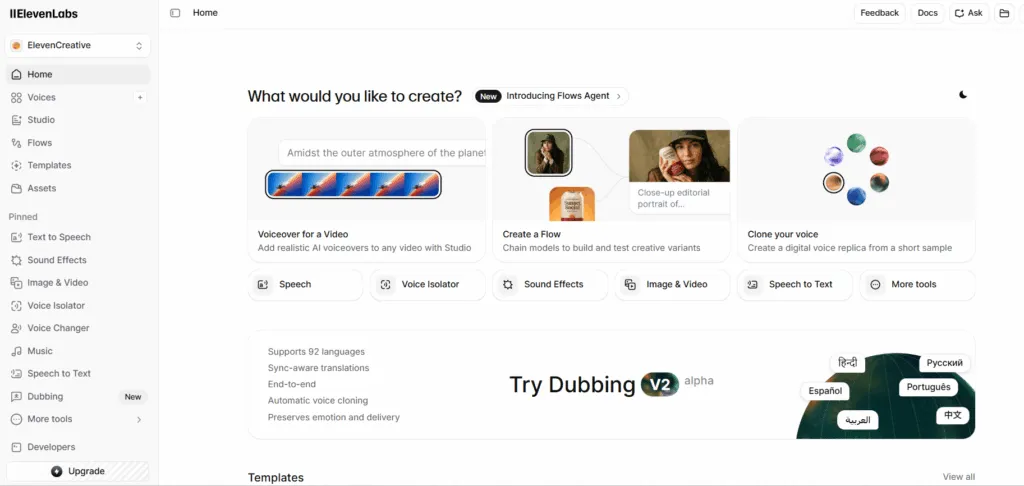Click the Speech to Text quick-action button
Viewport: 1024px width, 486px height.
pos(795,285)
